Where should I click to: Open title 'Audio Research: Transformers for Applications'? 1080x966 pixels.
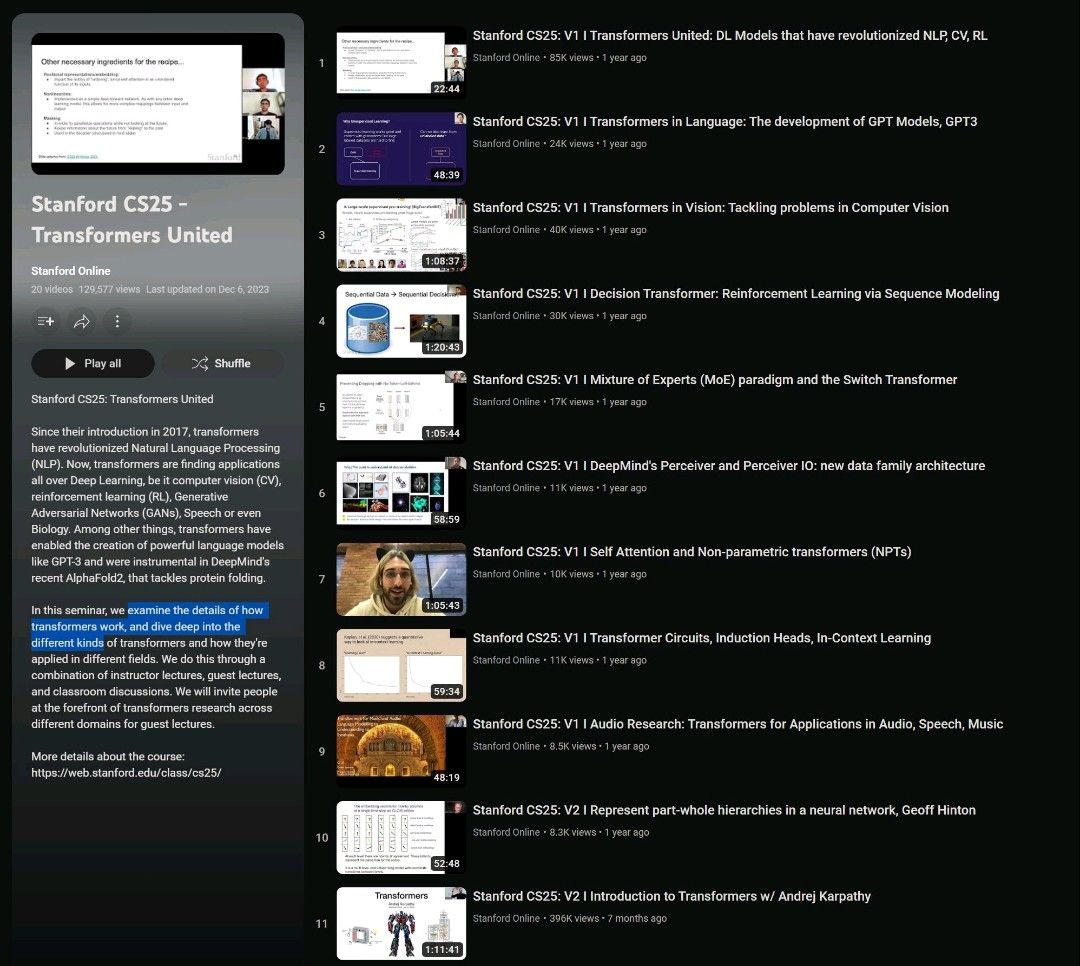point(738,724)
